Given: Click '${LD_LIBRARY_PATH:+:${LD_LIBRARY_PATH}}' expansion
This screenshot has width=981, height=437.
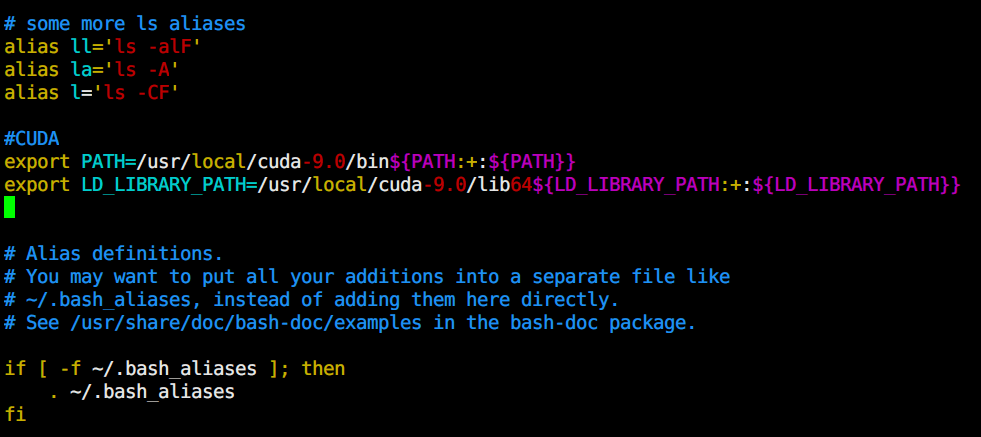Looking at the screenshot, I should (746, 185).
